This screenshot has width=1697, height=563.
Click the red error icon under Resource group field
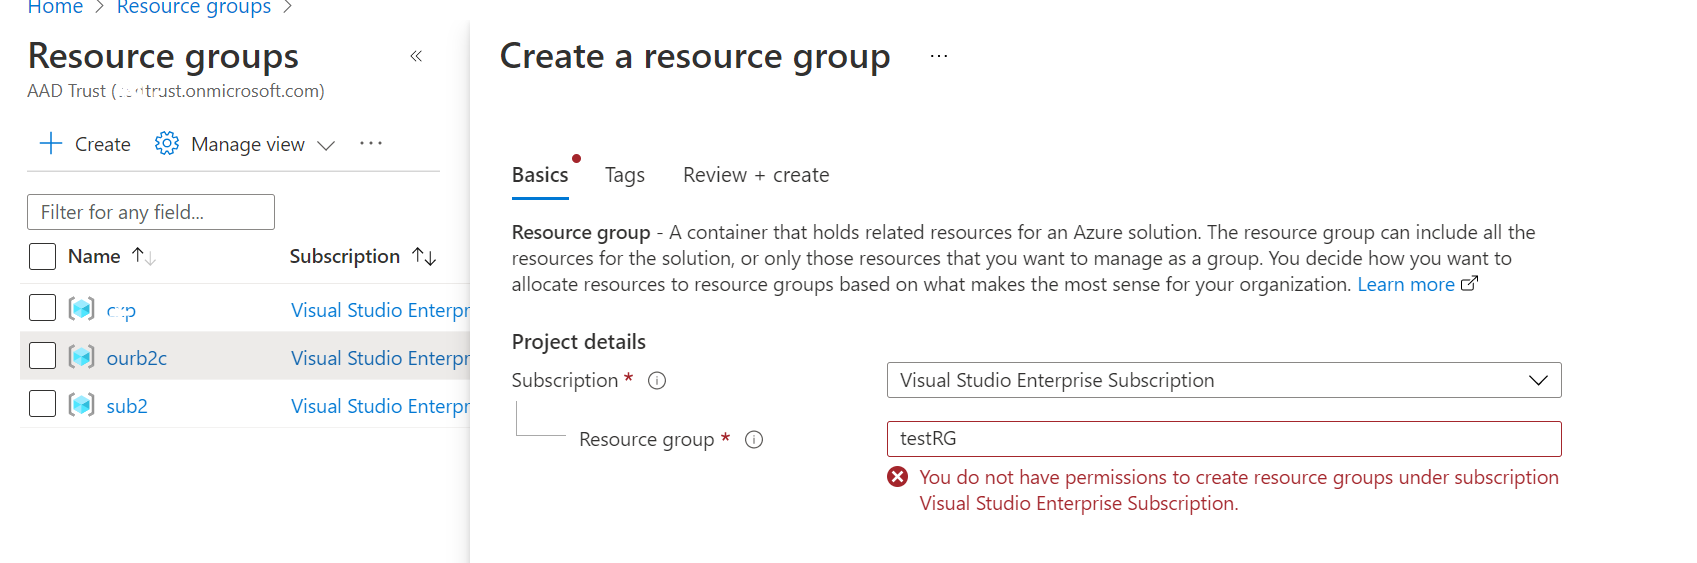click(898, 477)
